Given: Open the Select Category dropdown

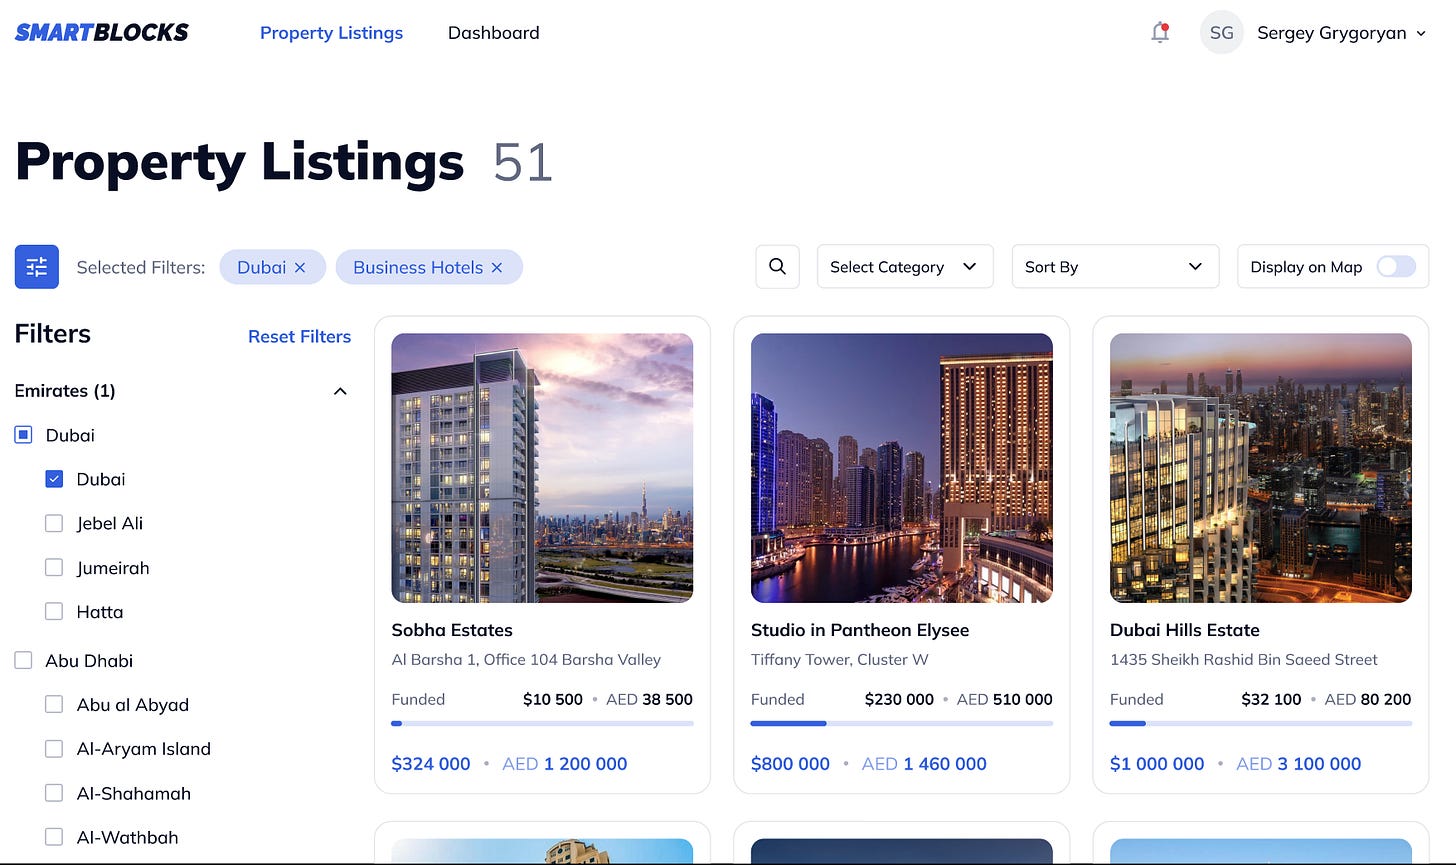Looking at the screenshot, I should coord(905,267).
